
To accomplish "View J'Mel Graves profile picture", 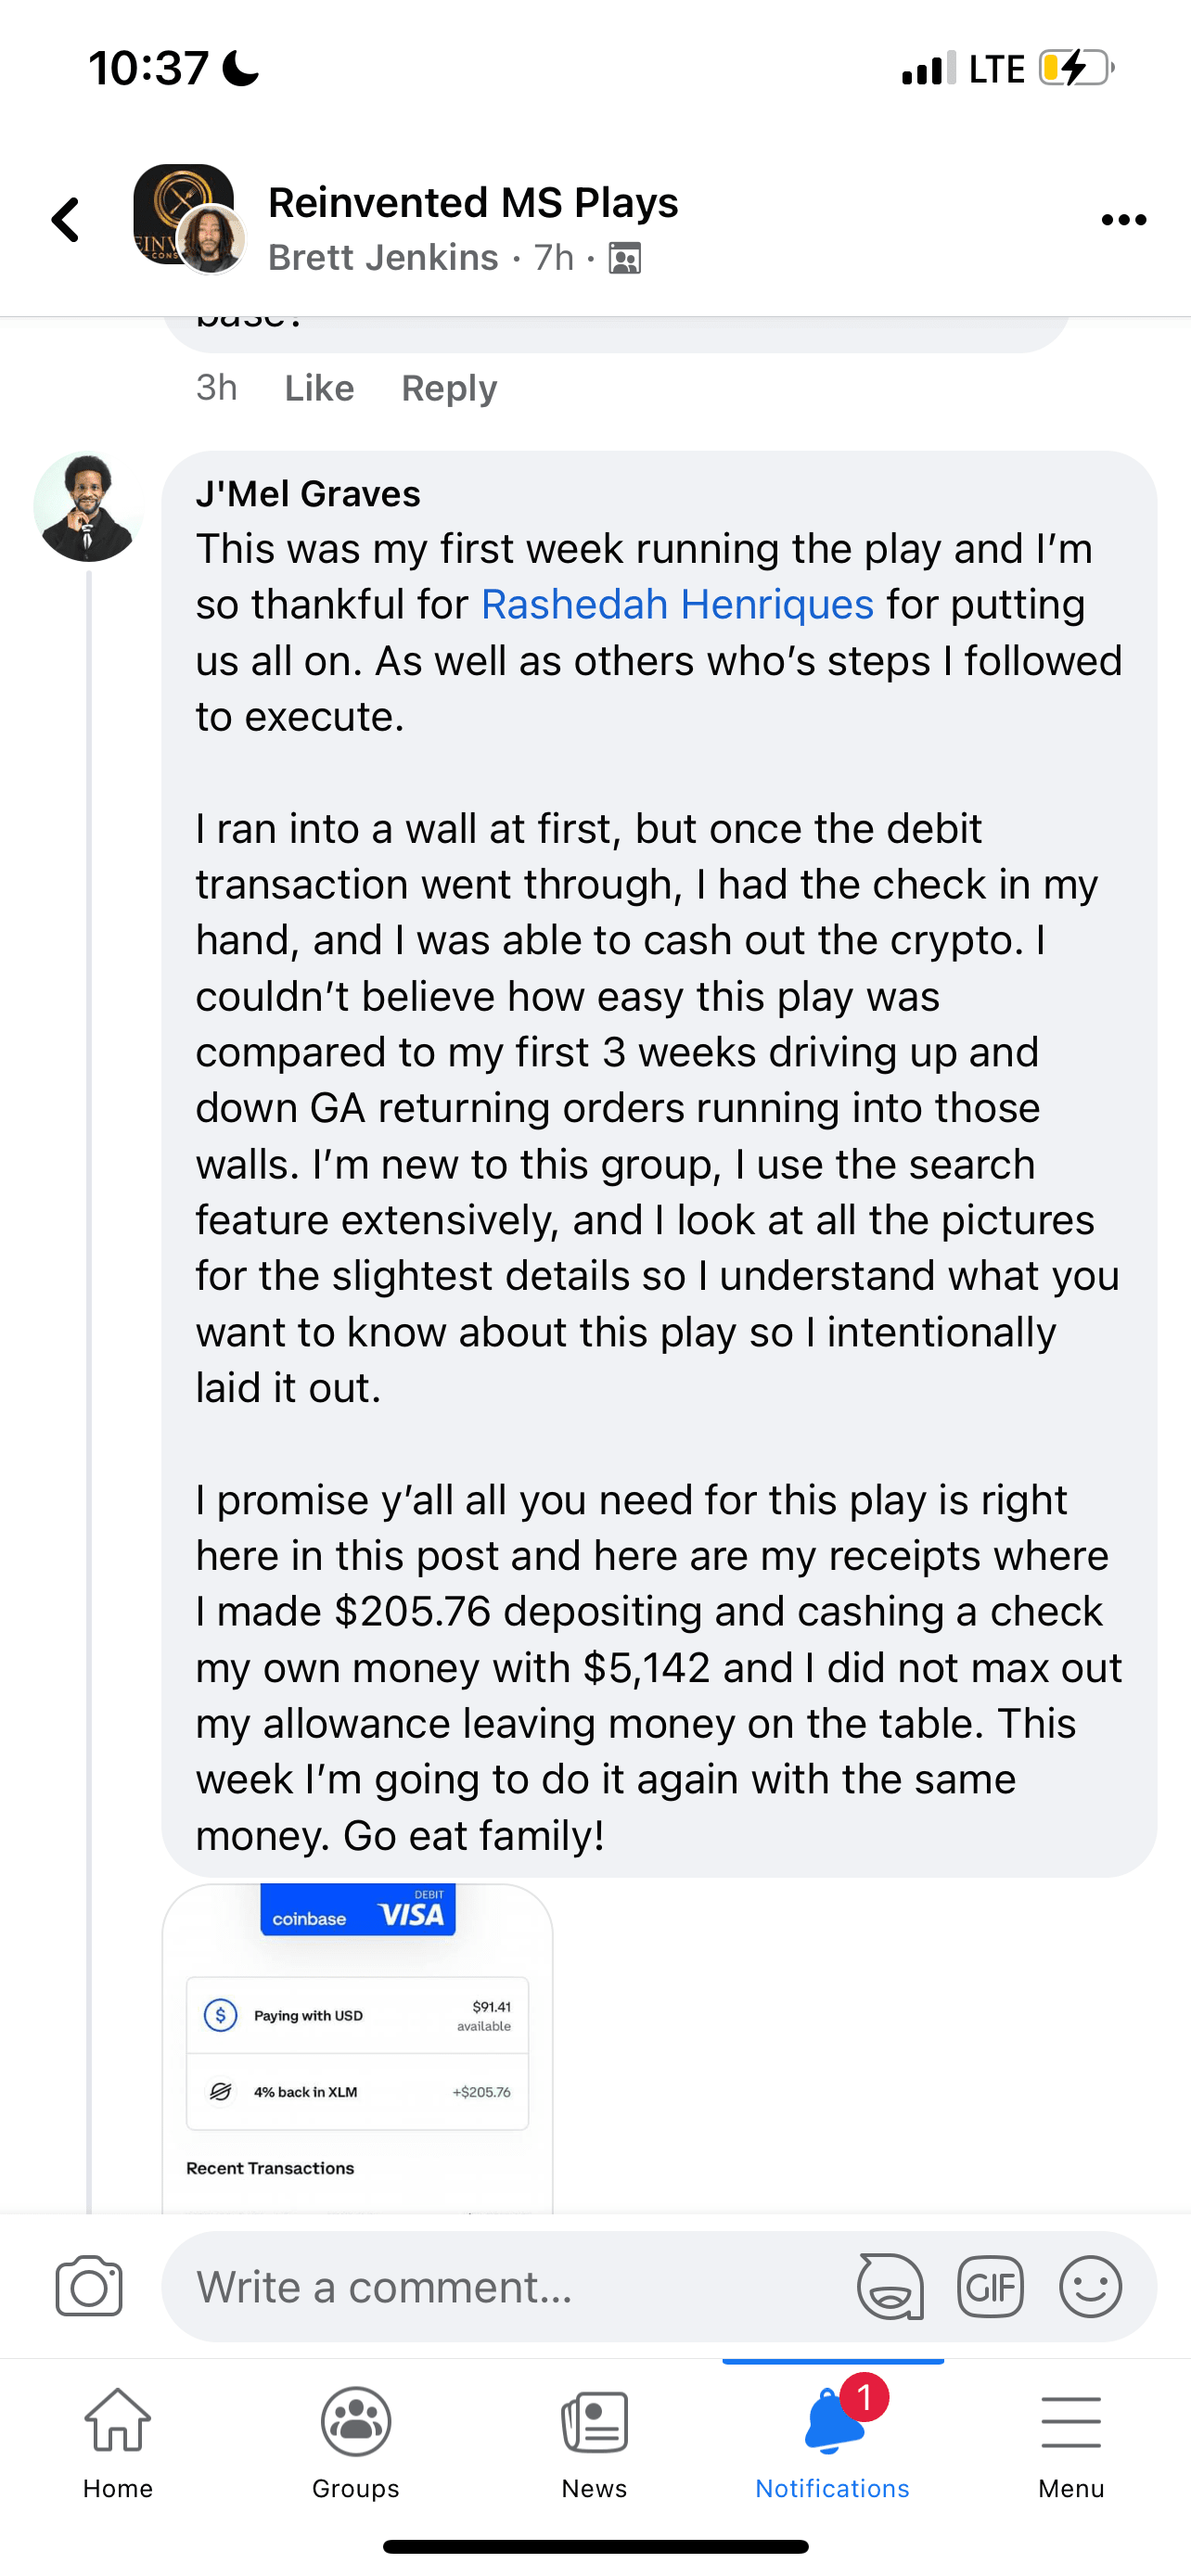I will (88, 507).
